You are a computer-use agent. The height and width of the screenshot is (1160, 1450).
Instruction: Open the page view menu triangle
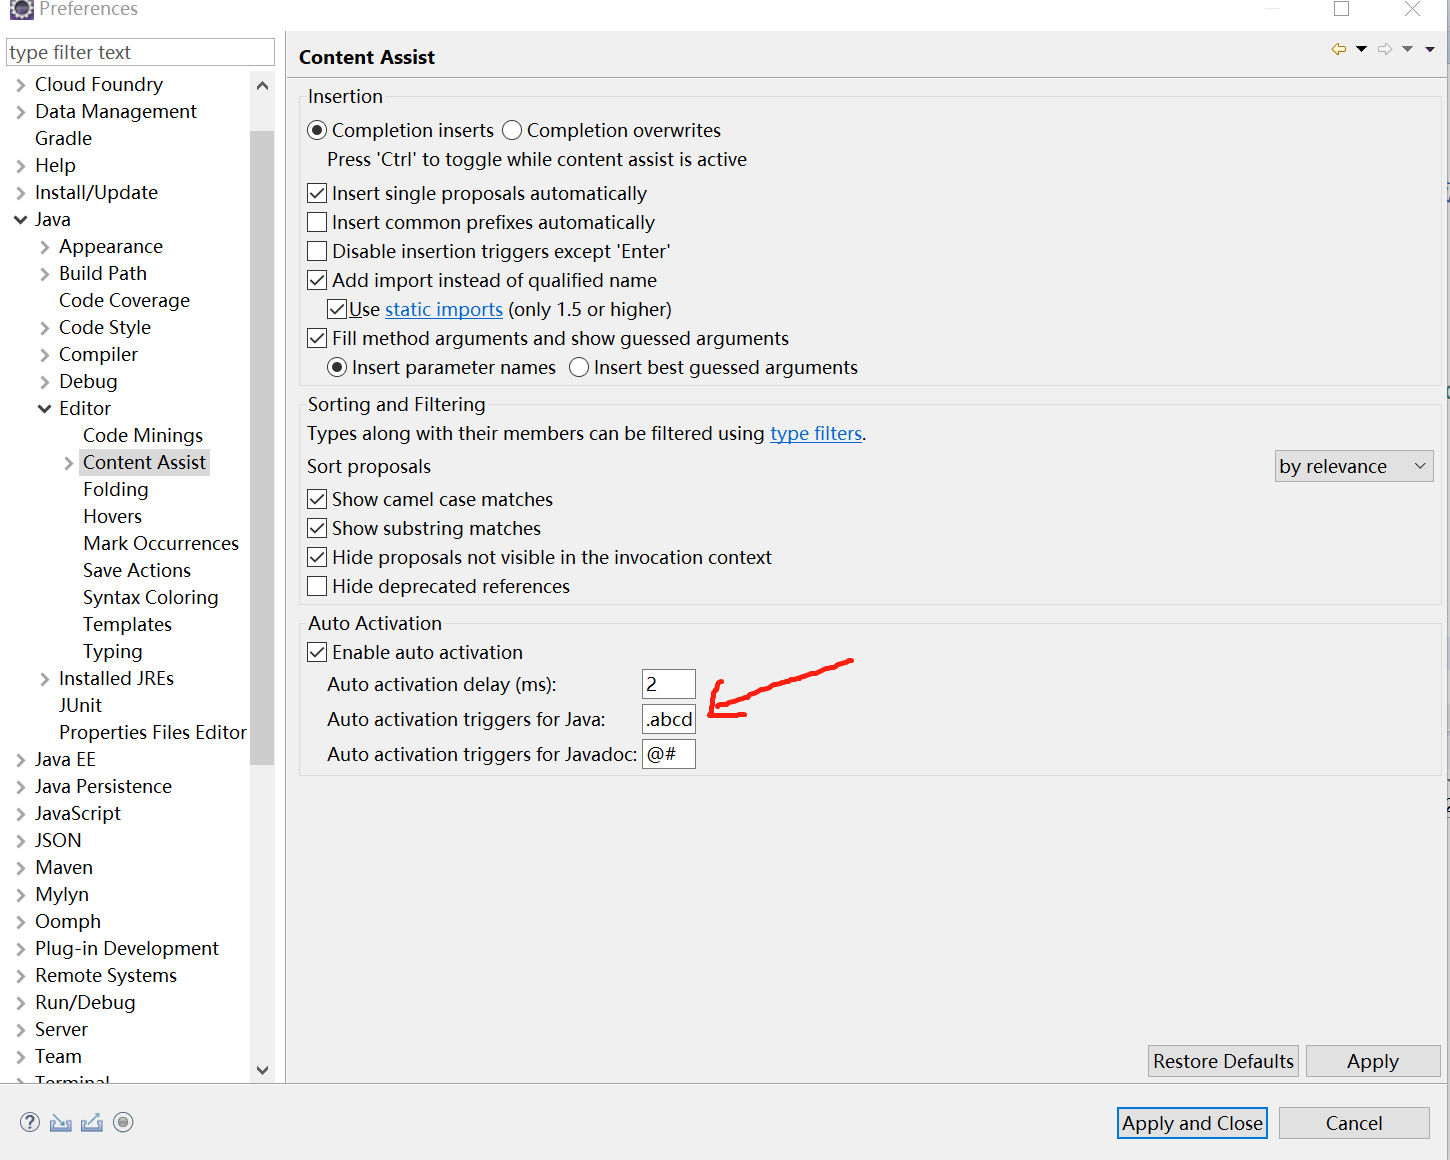(1430, 49)
